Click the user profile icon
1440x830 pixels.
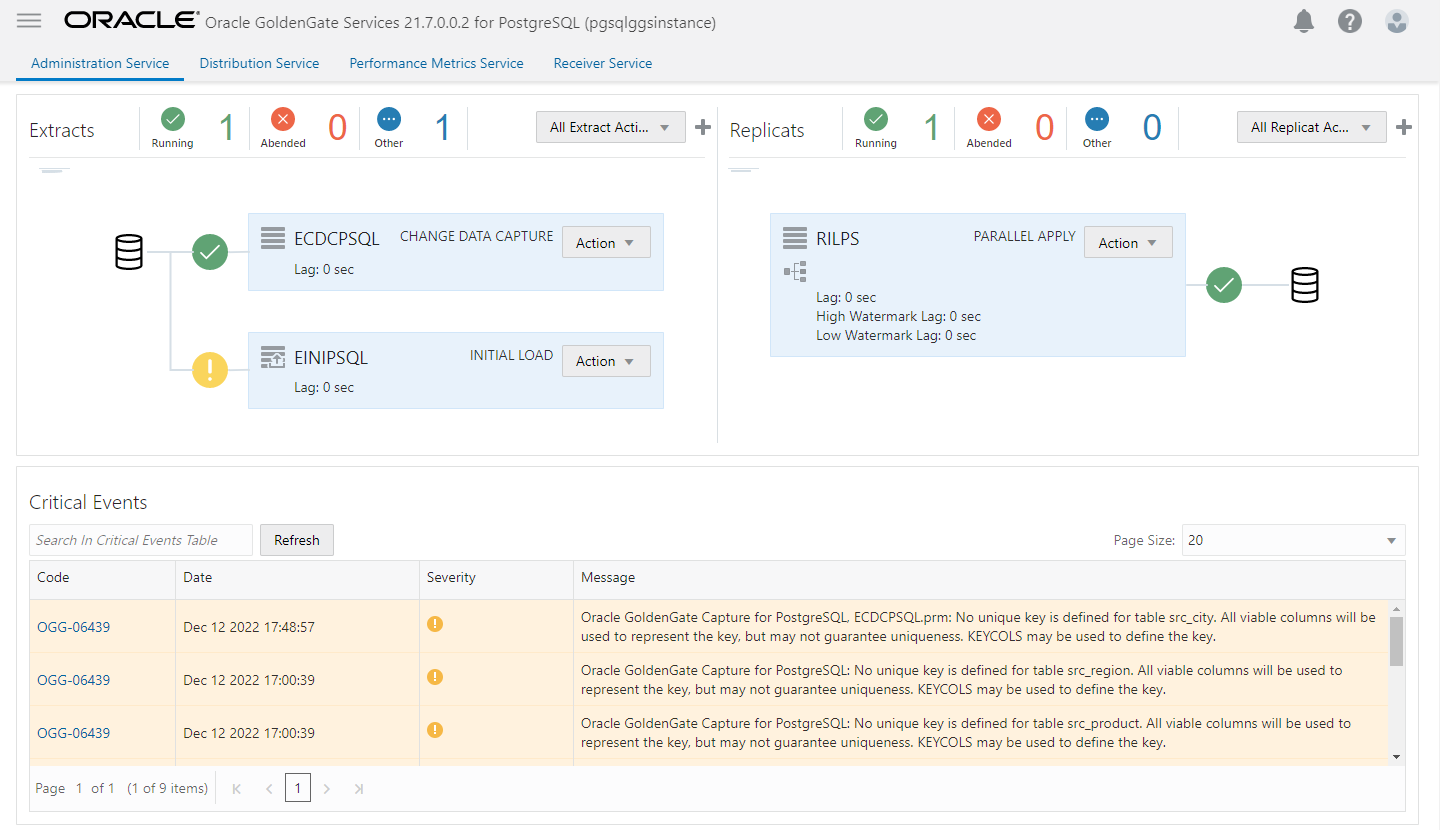1396,20
